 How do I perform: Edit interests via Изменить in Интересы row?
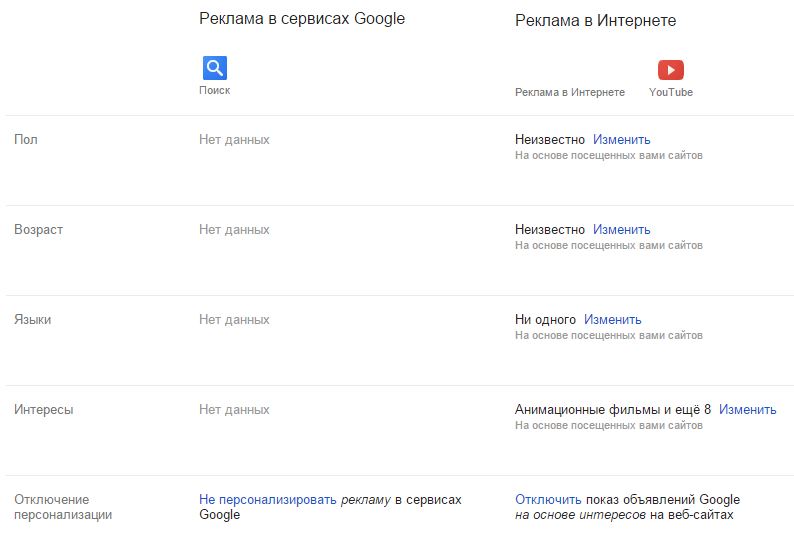(x=747, y=410)
